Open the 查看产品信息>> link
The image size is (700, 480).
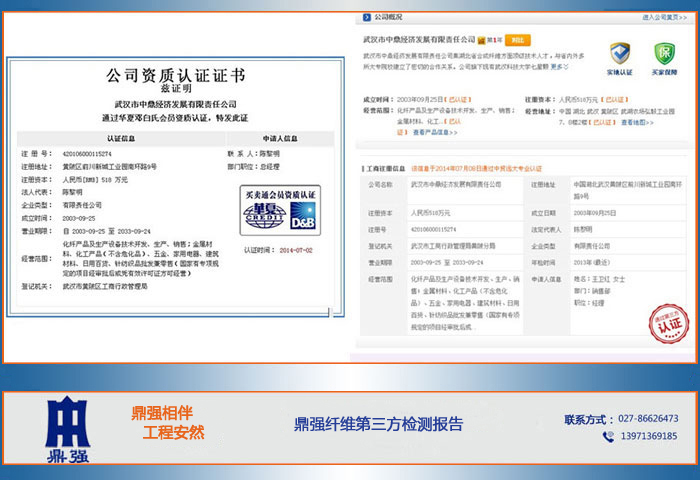coord(435,132)
